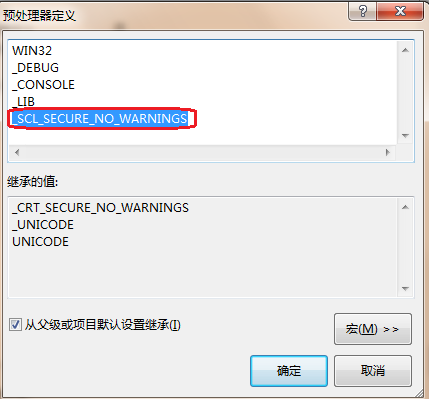Click down arrow of inherited values scrollbar
The width and height of the screenshot is (432, 404).
(405, 289)
